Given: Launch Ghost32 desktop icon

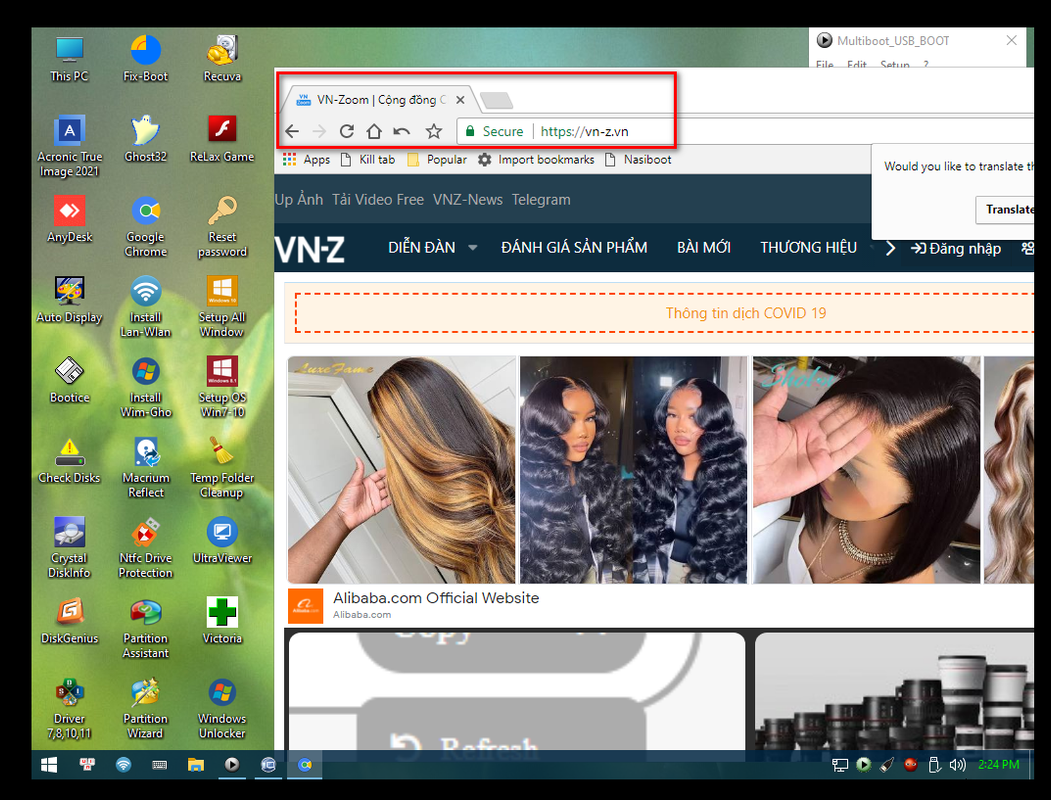Looking at the screenshot, I should [145, 139].
